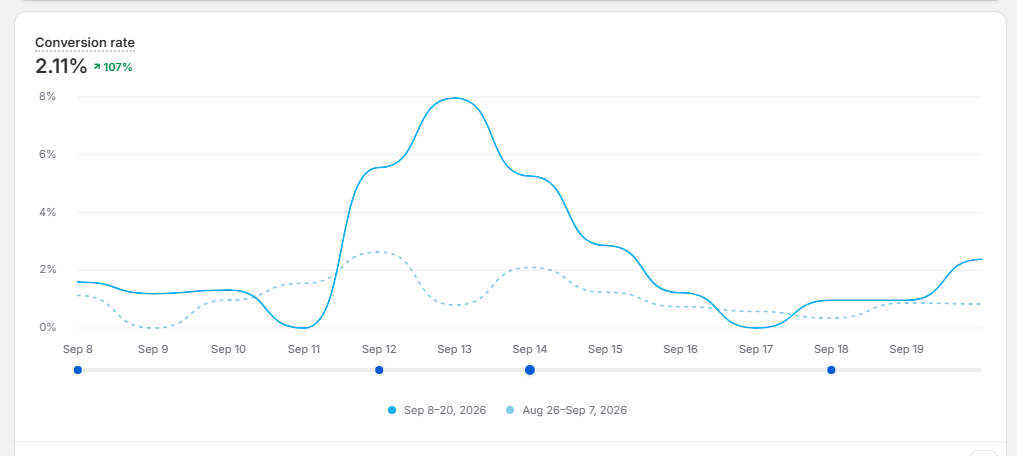Screen dimensions: 1017x456
Task: Click the Sep 11 date label
Action: [x=304, y=349]
